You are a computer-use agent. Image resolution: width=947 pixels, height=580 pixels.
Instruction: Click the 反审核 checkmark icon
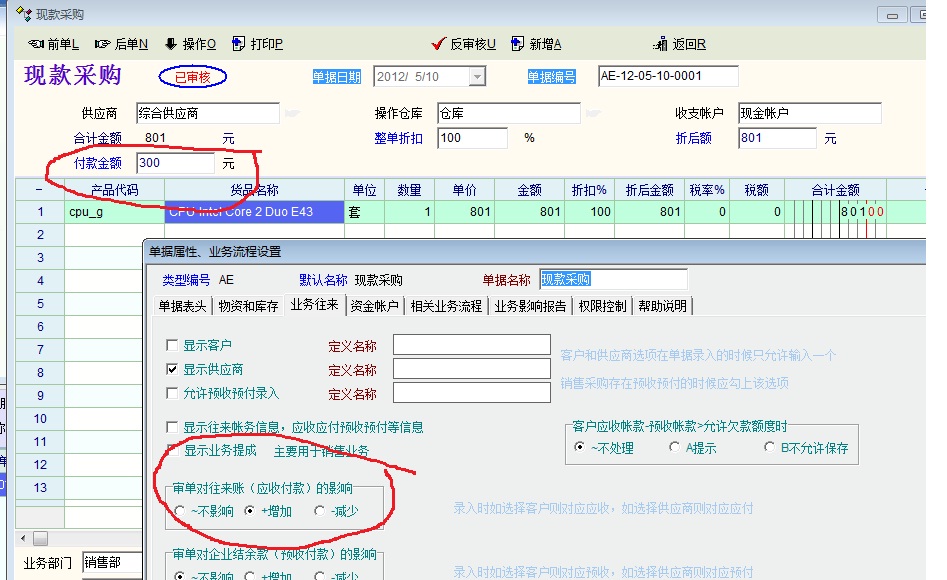point(438,44)
